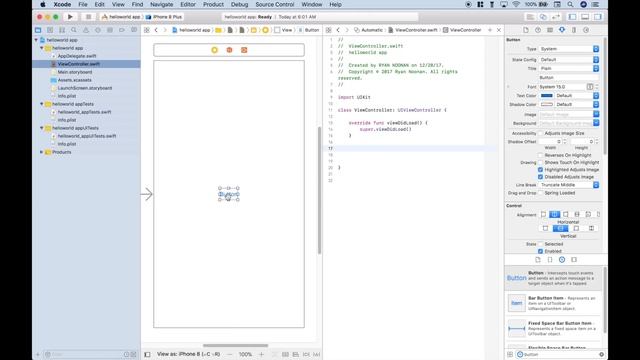Image resolution: width=640 pixels, height=360 pixels.
Task: Open the Navigate menu
Action: click(x=162, y=4)
